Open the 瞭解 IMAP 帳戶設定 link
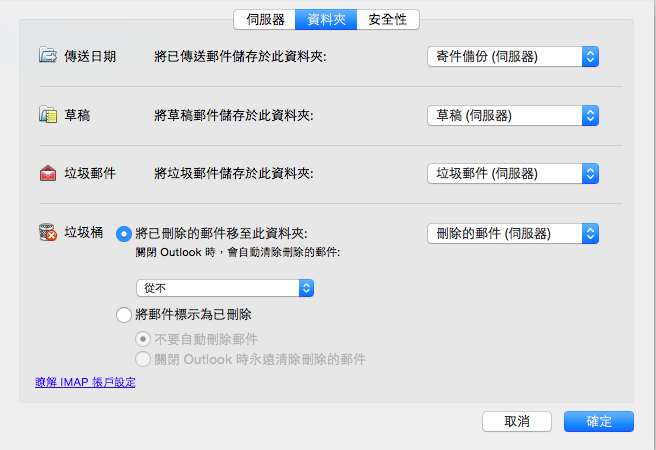 [x=85, y=382]
